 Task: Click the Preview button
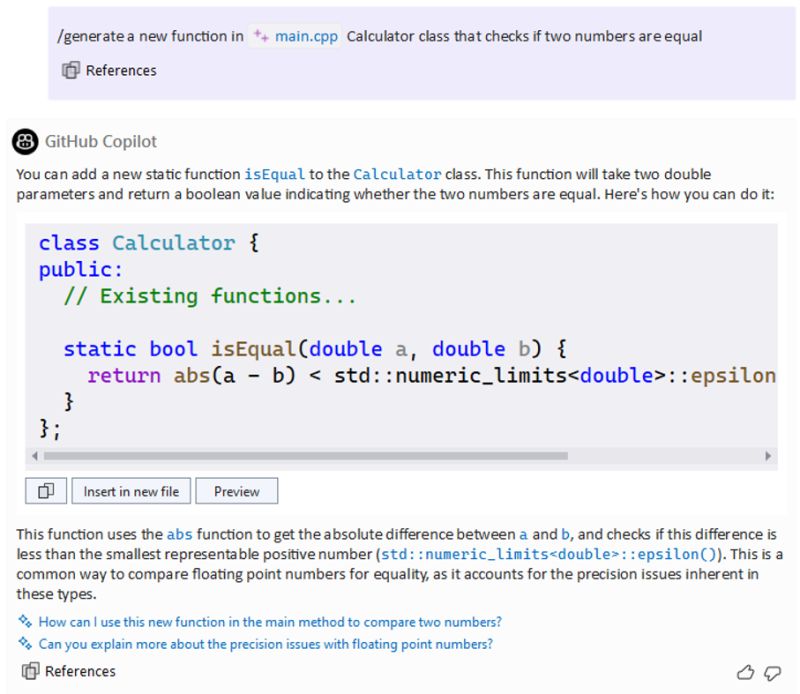(239, 490)
